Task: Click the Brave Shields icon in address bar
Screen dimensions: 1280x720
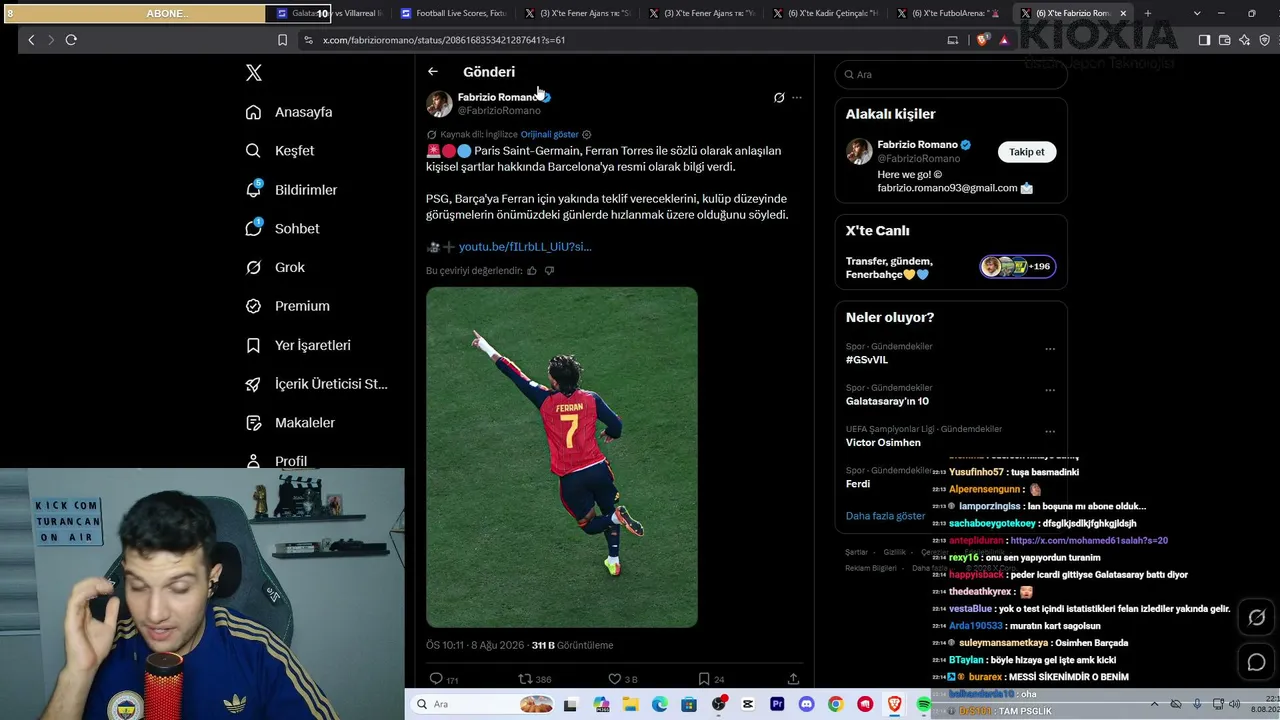Action: (983, 40)
